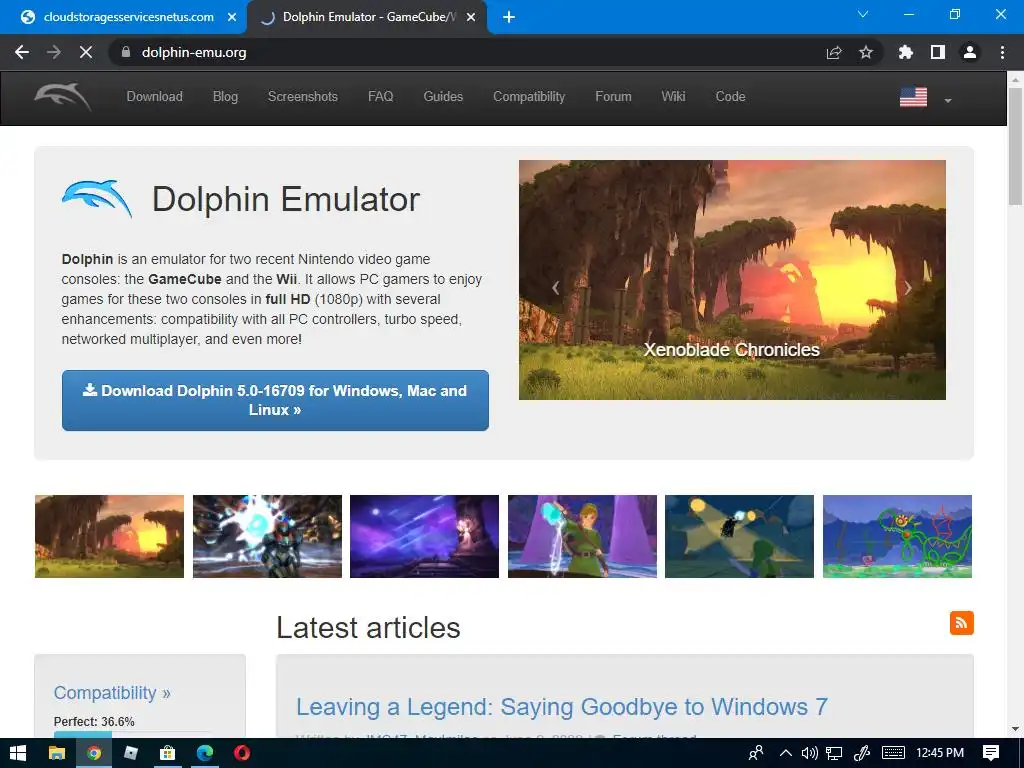The image size is (1024, 768).
Task: Open File Explorer from the taskbar
Action: [57, 753]
